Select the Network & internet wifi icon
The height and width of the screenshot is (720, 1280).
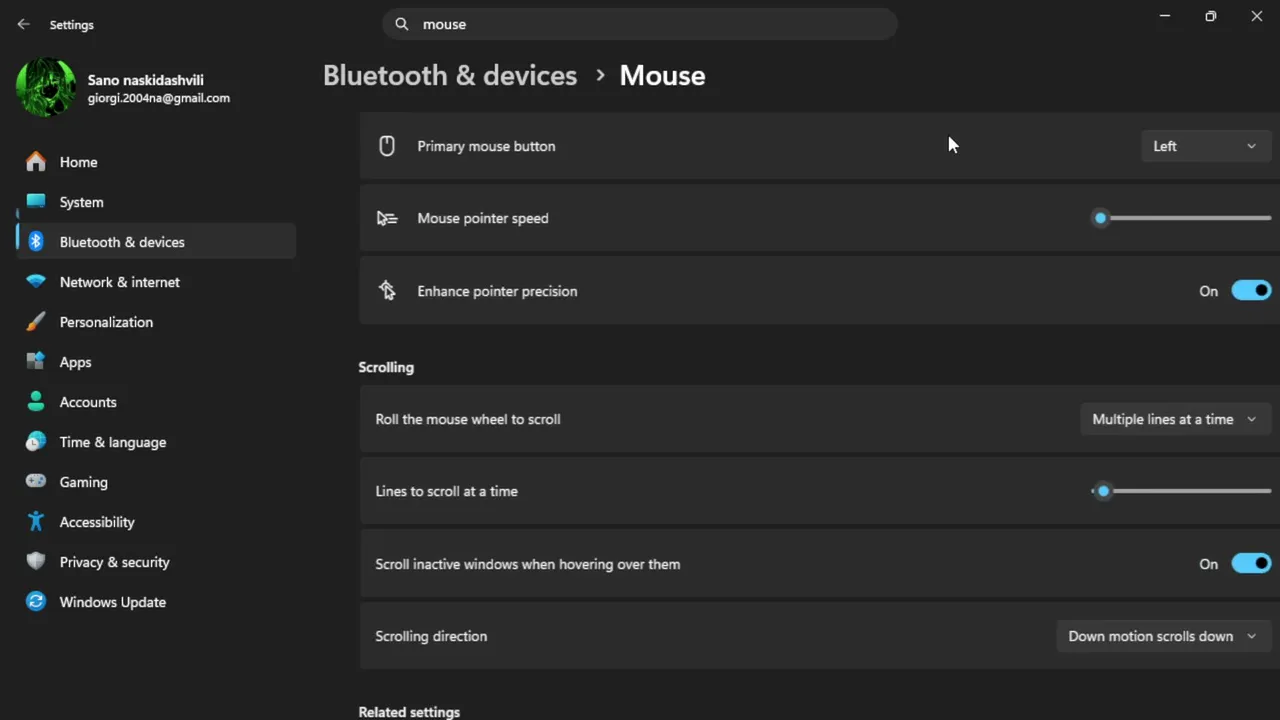click(x=36, y=282)
